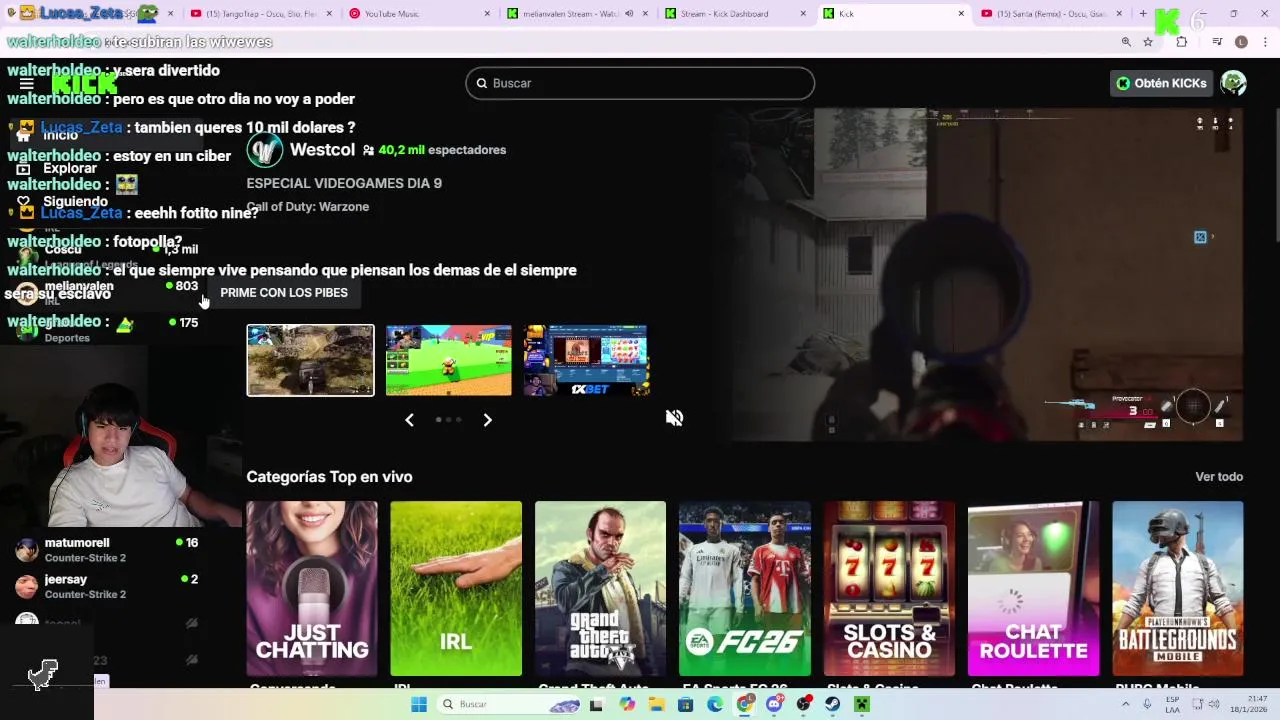Click Ver todo for top categories
This screenshot has width=1280, height=720.
1219,477
